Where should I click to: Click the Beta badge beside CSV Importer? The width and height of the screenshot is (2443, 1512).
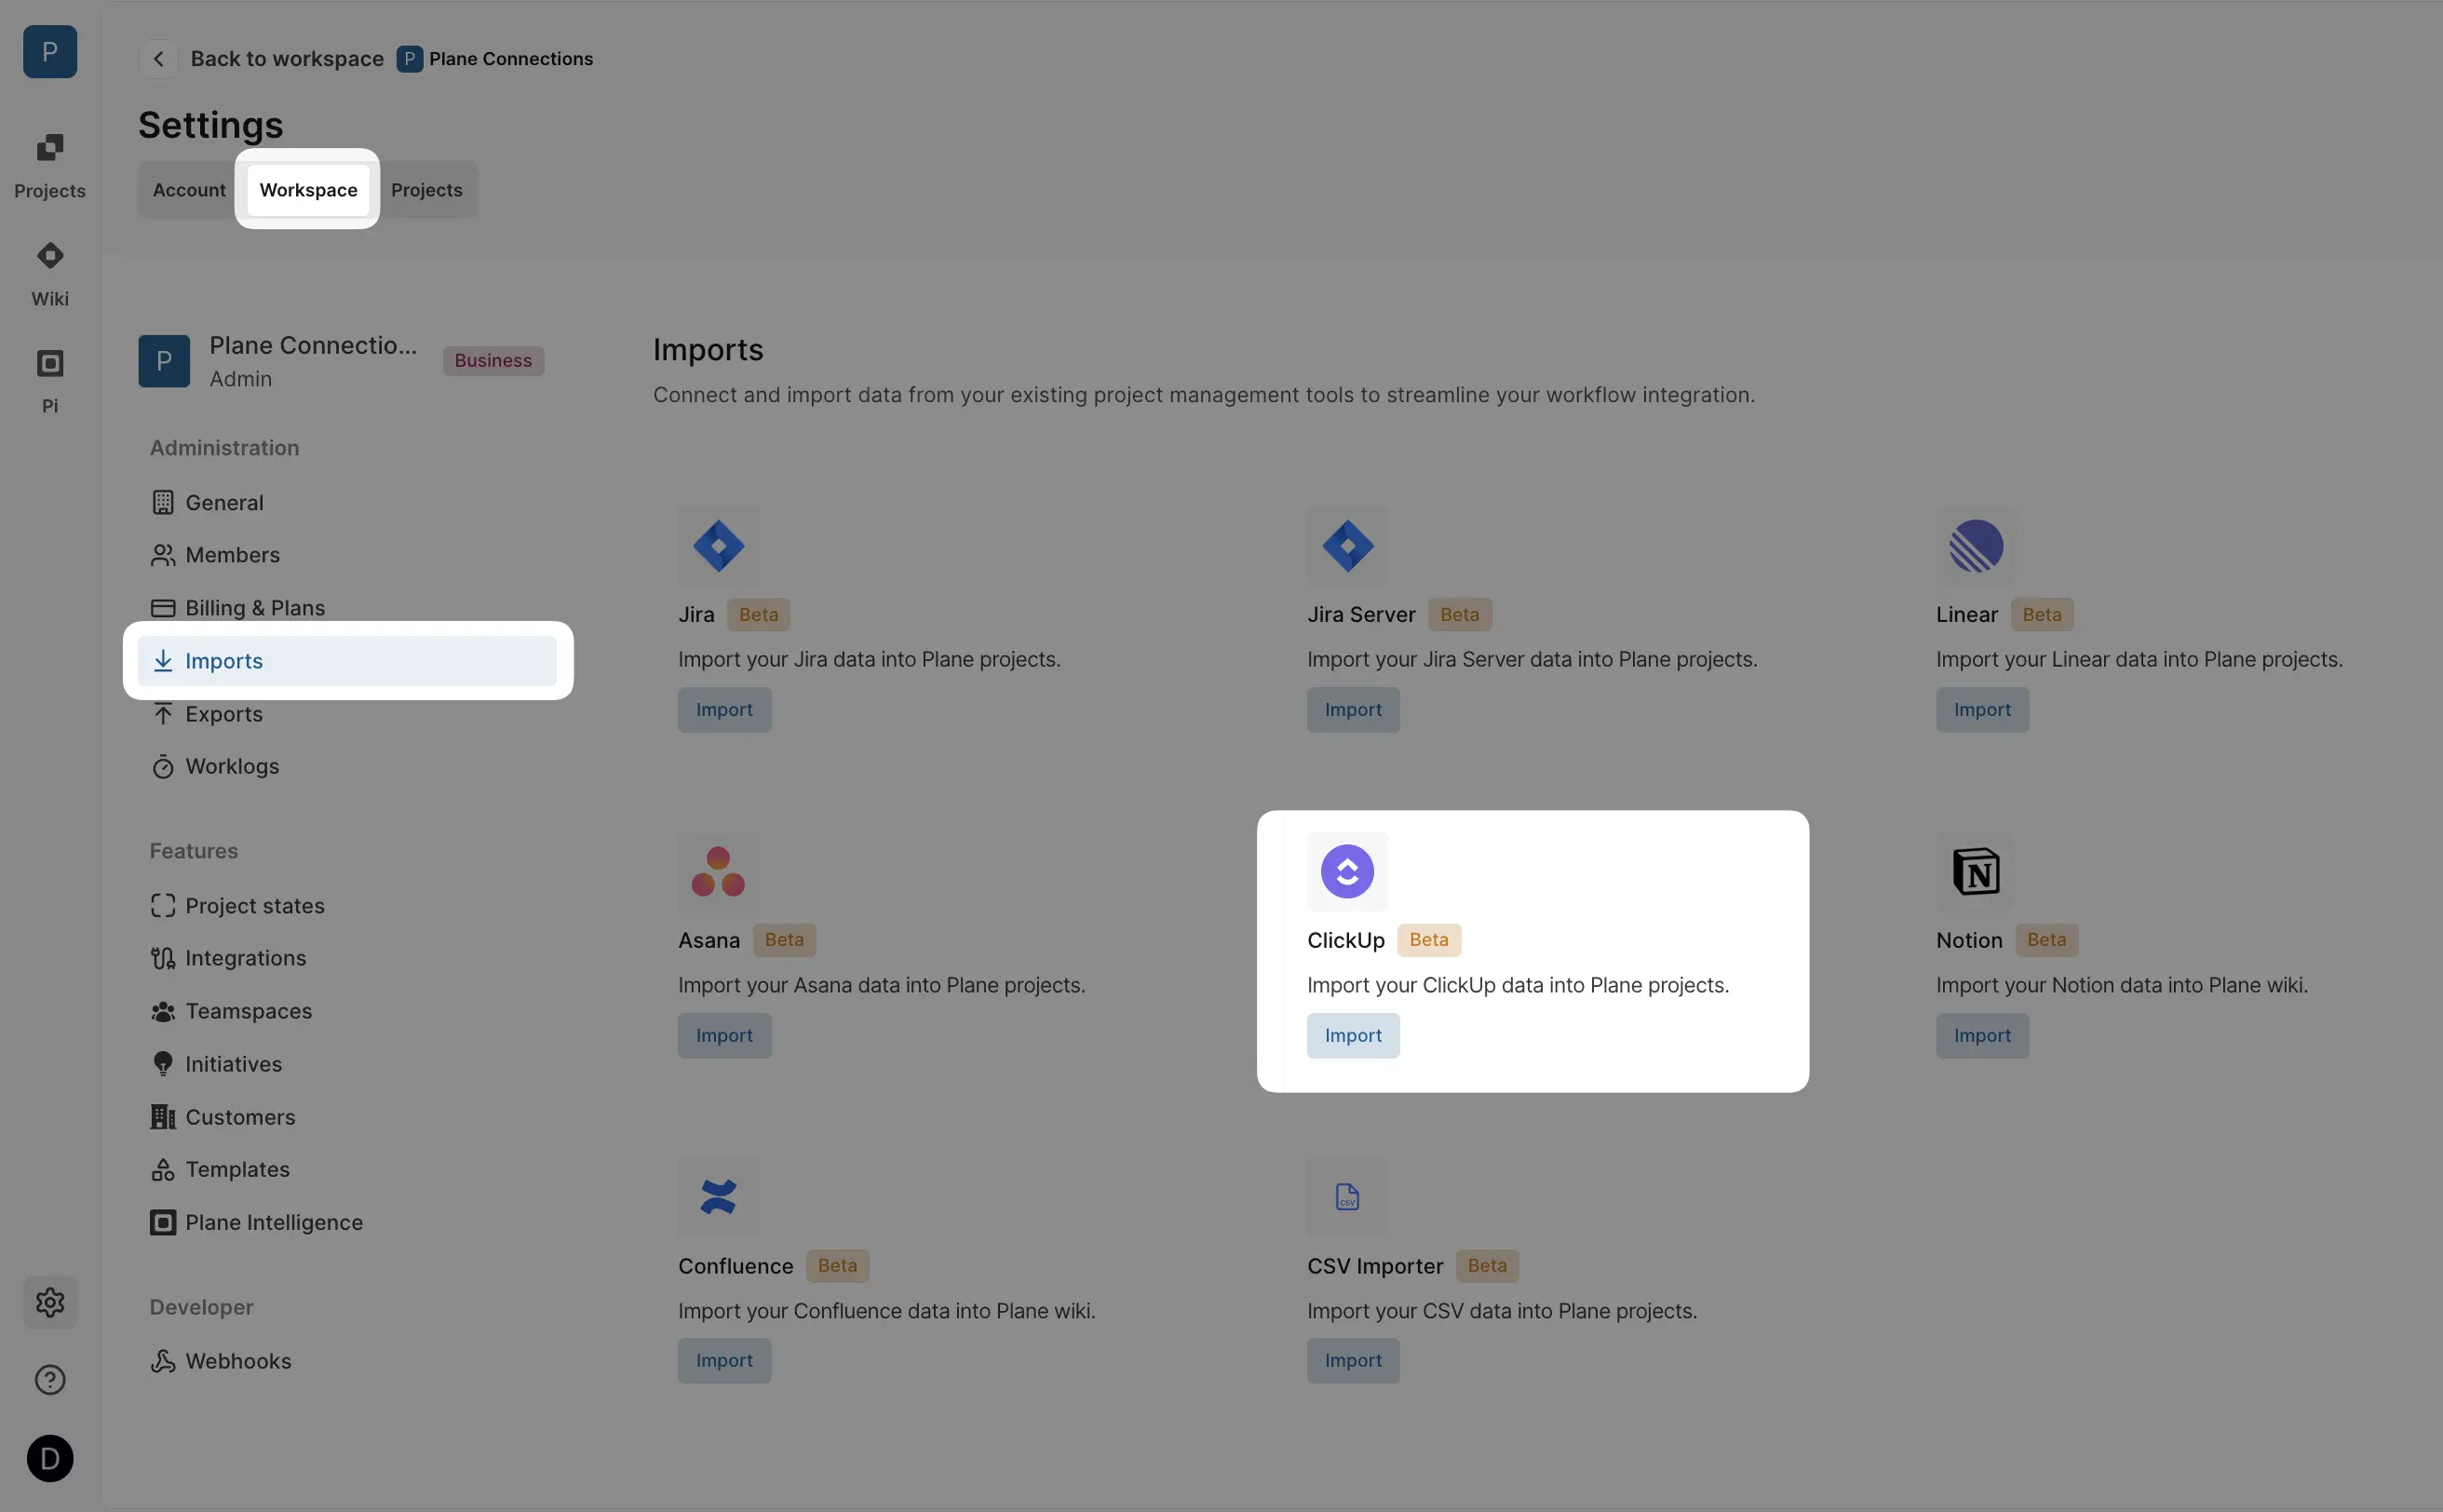1487,1266
